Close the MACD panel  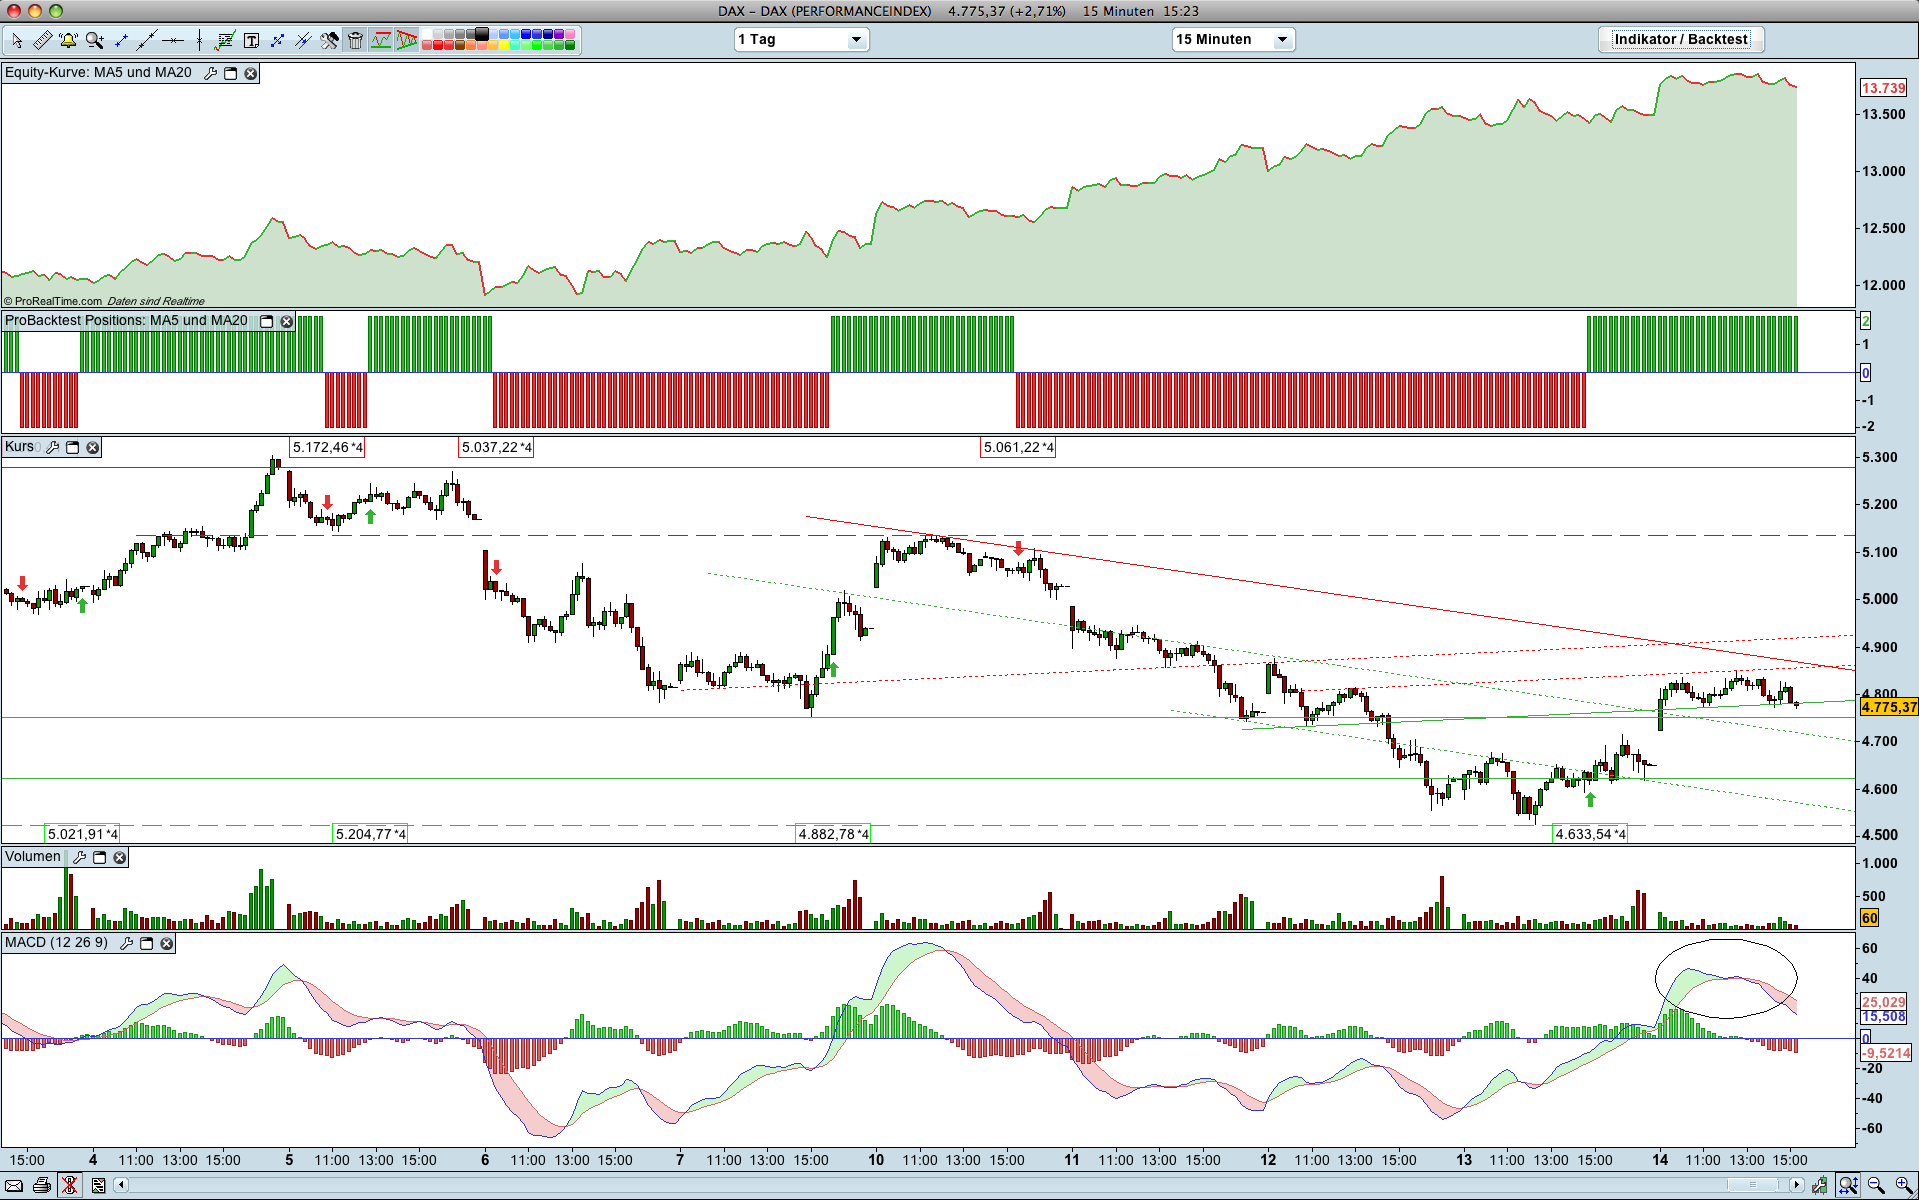coord(167,943)
